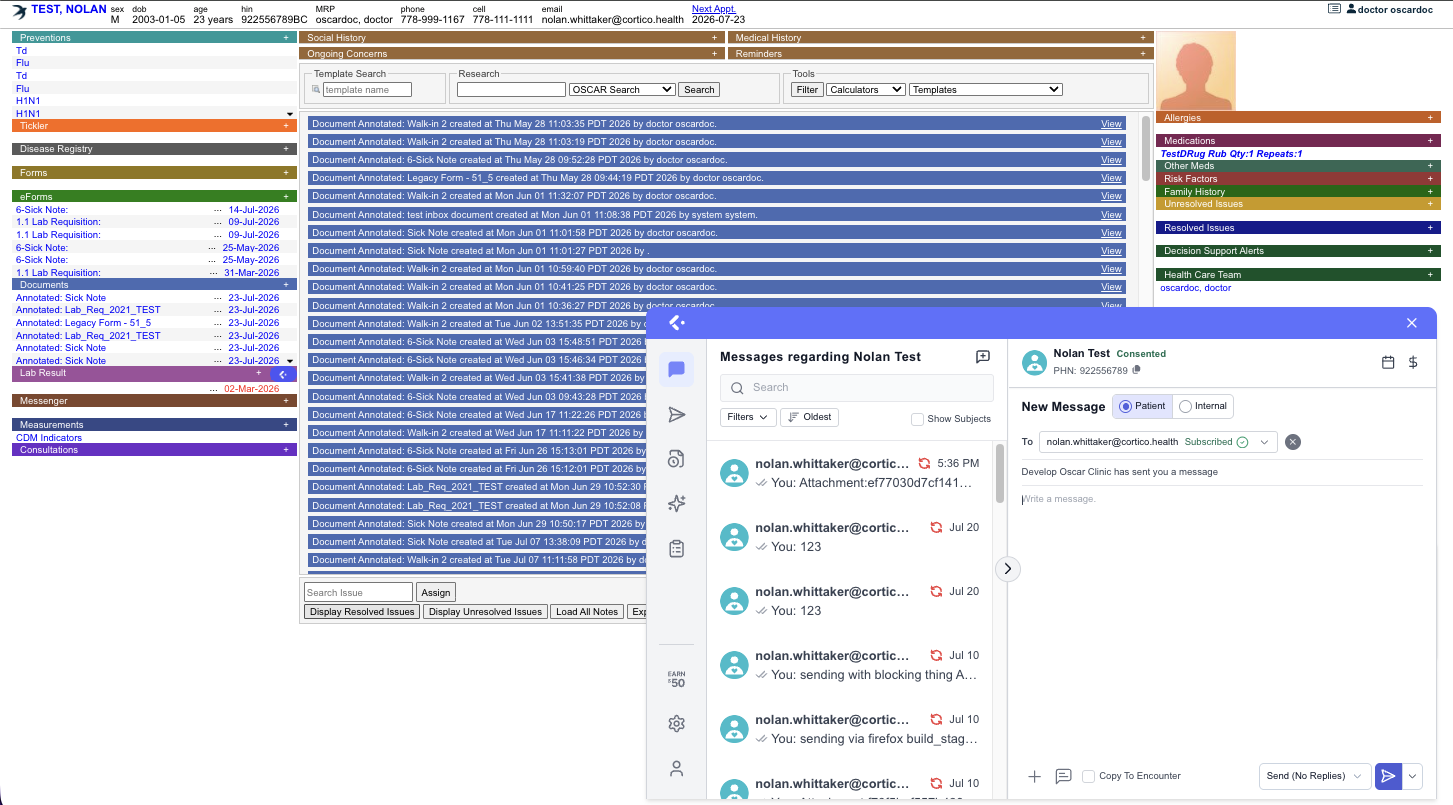Add a Medications entry with plus
The height and width of the screenshot is (805, 1453).
[1430, 141]
